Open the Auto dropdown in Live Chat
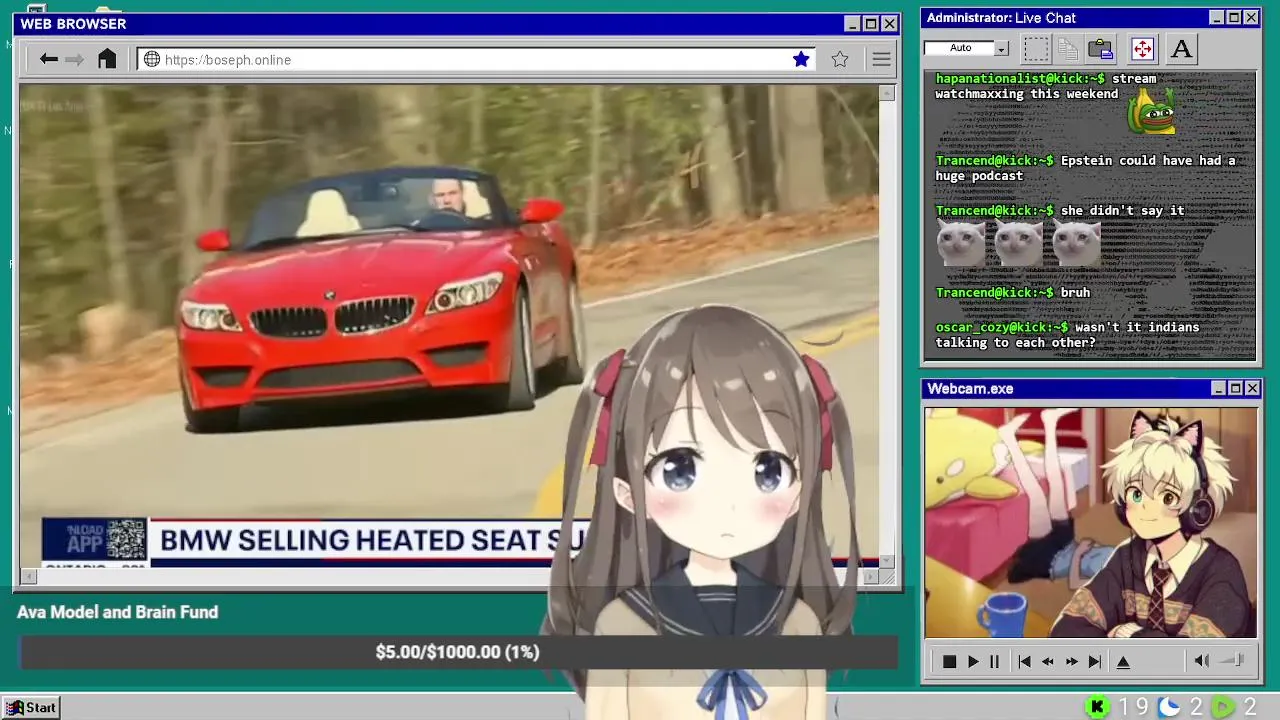The width and height of the screenshot is (1280, 720). click(1001, 48)
